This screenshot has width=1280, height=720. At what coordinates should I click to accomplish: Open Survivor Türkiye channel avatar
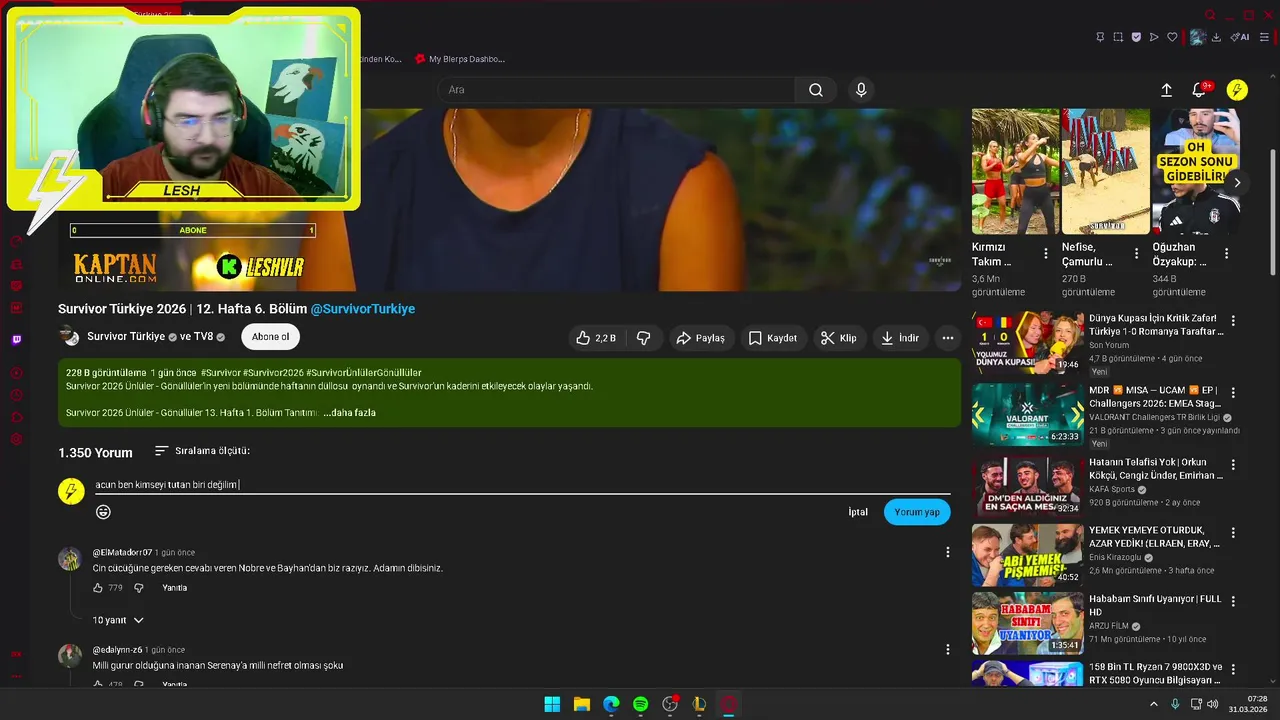pyautogui.click(x=69, y=336)
